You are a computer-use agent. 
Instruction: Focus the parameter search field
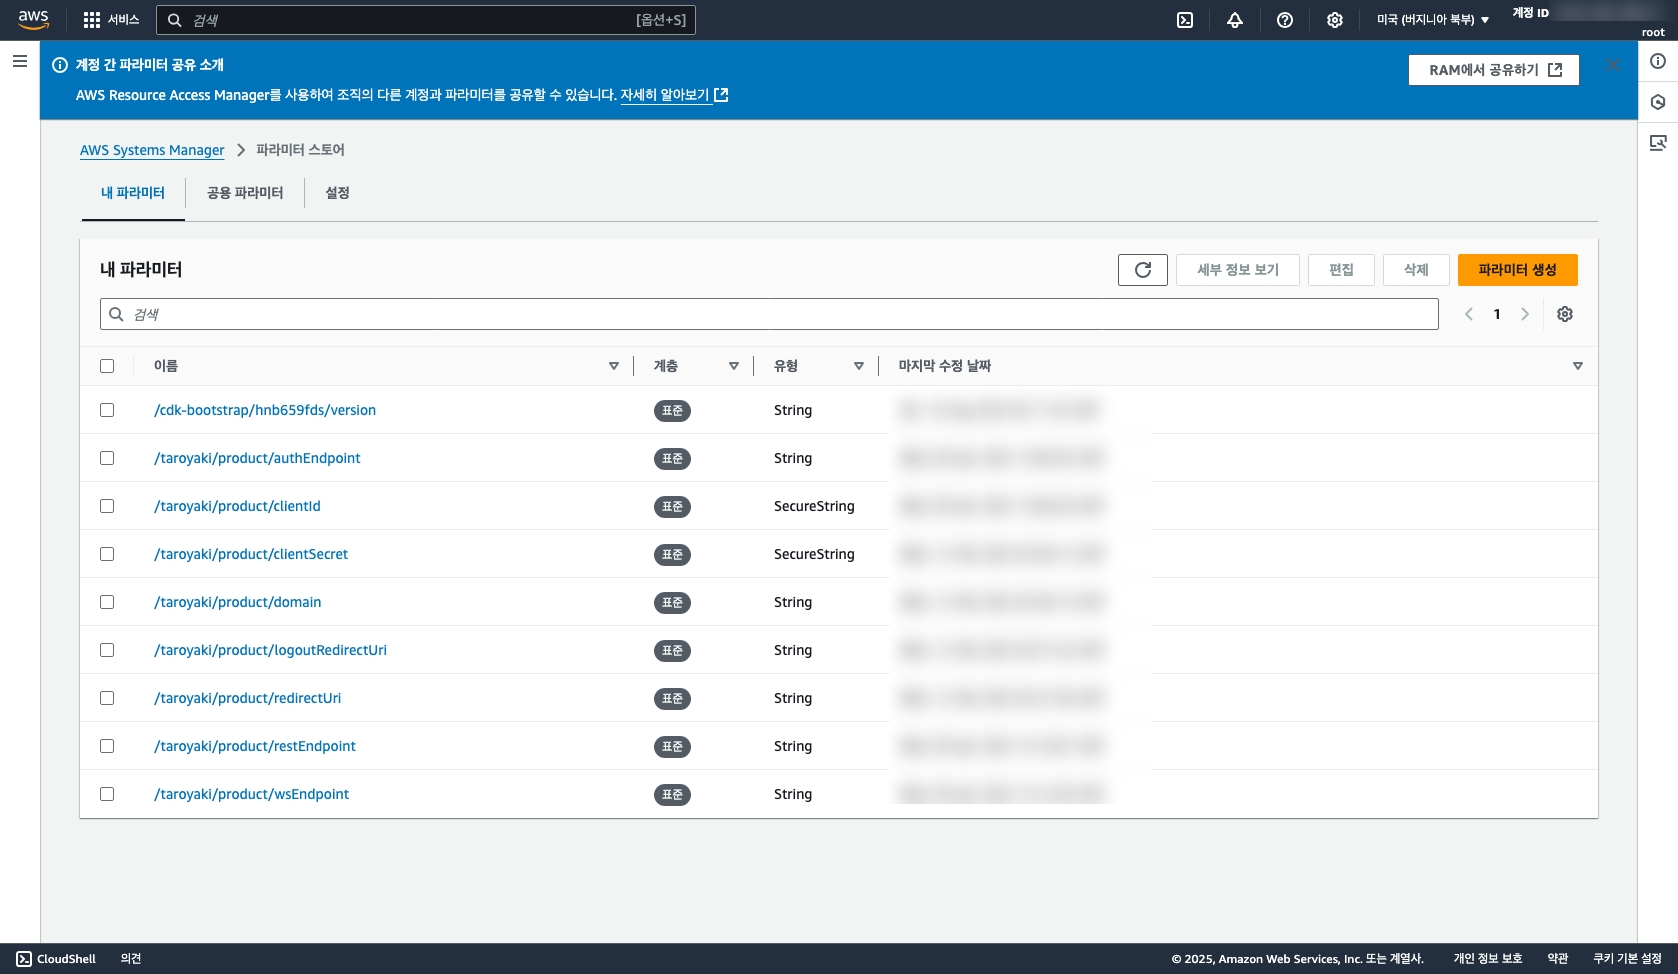pyautogui.click(x=769, y=314)
